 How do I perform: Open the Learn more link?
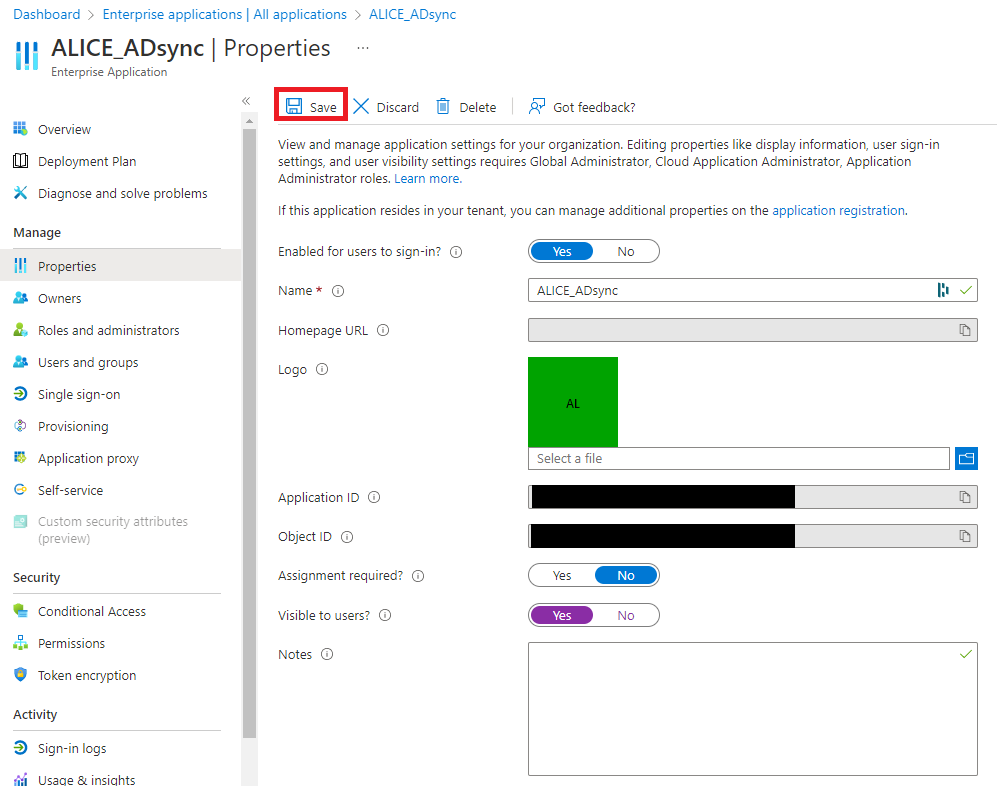428,179
